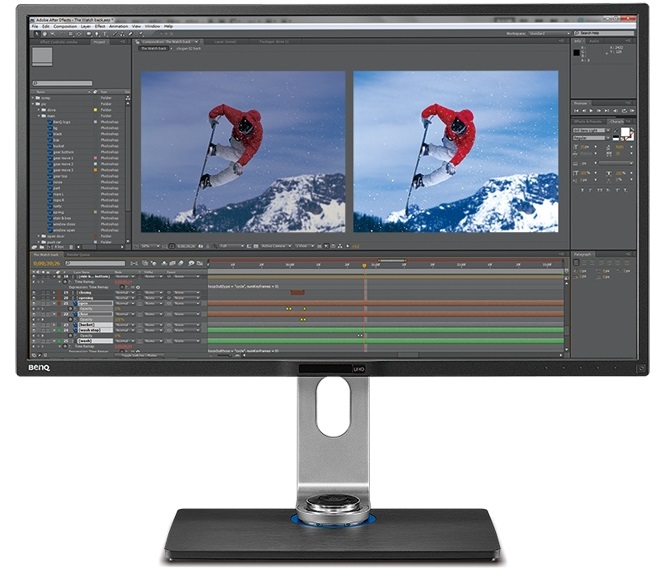Step back one frame in Preview panel
Viewport: 670px width, 568px height.
click(584, 111)
